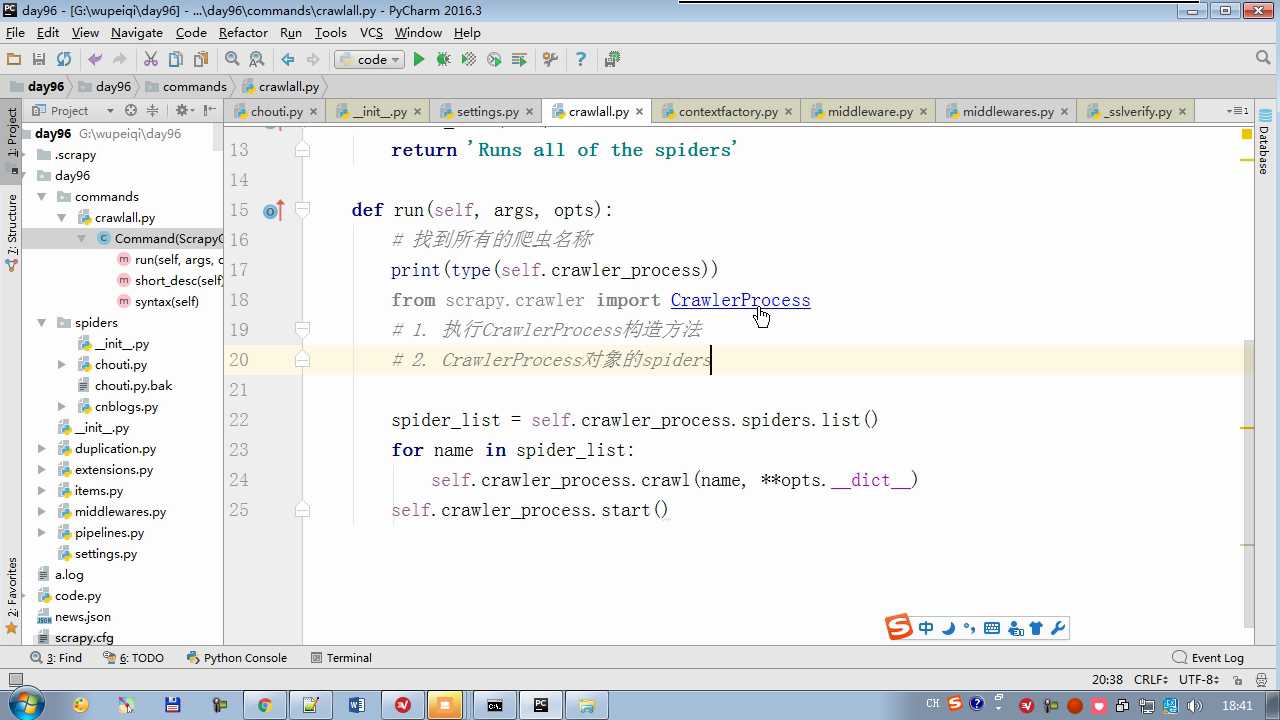
Task: Collapse the commands folder in tree
Action: pos(42,197)
